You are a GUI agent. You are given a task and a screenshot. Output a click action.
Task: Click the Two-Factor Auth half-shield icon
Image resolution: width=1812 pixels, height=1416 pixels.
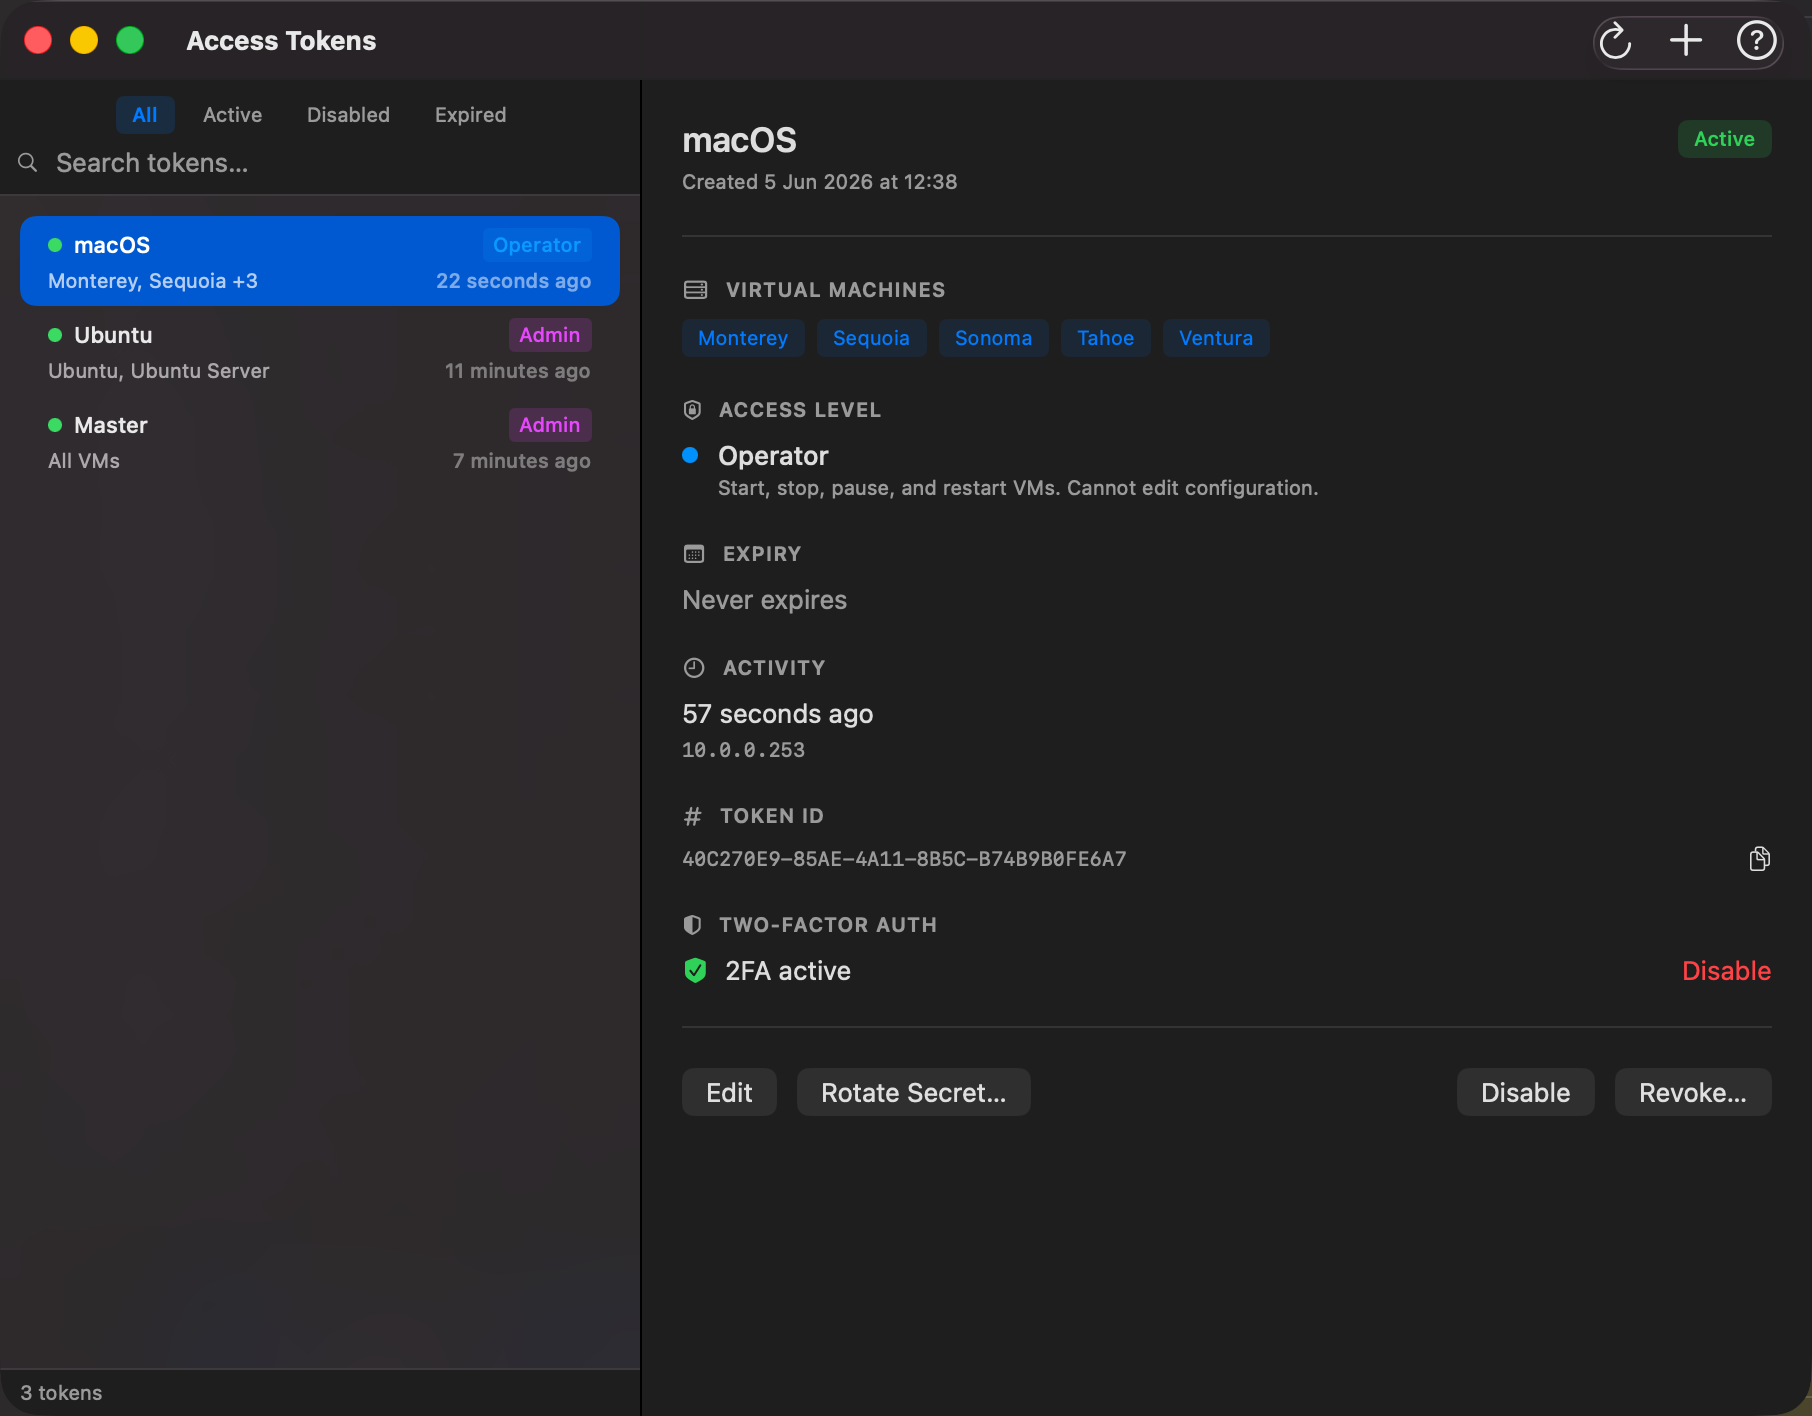tap(692, 925)
